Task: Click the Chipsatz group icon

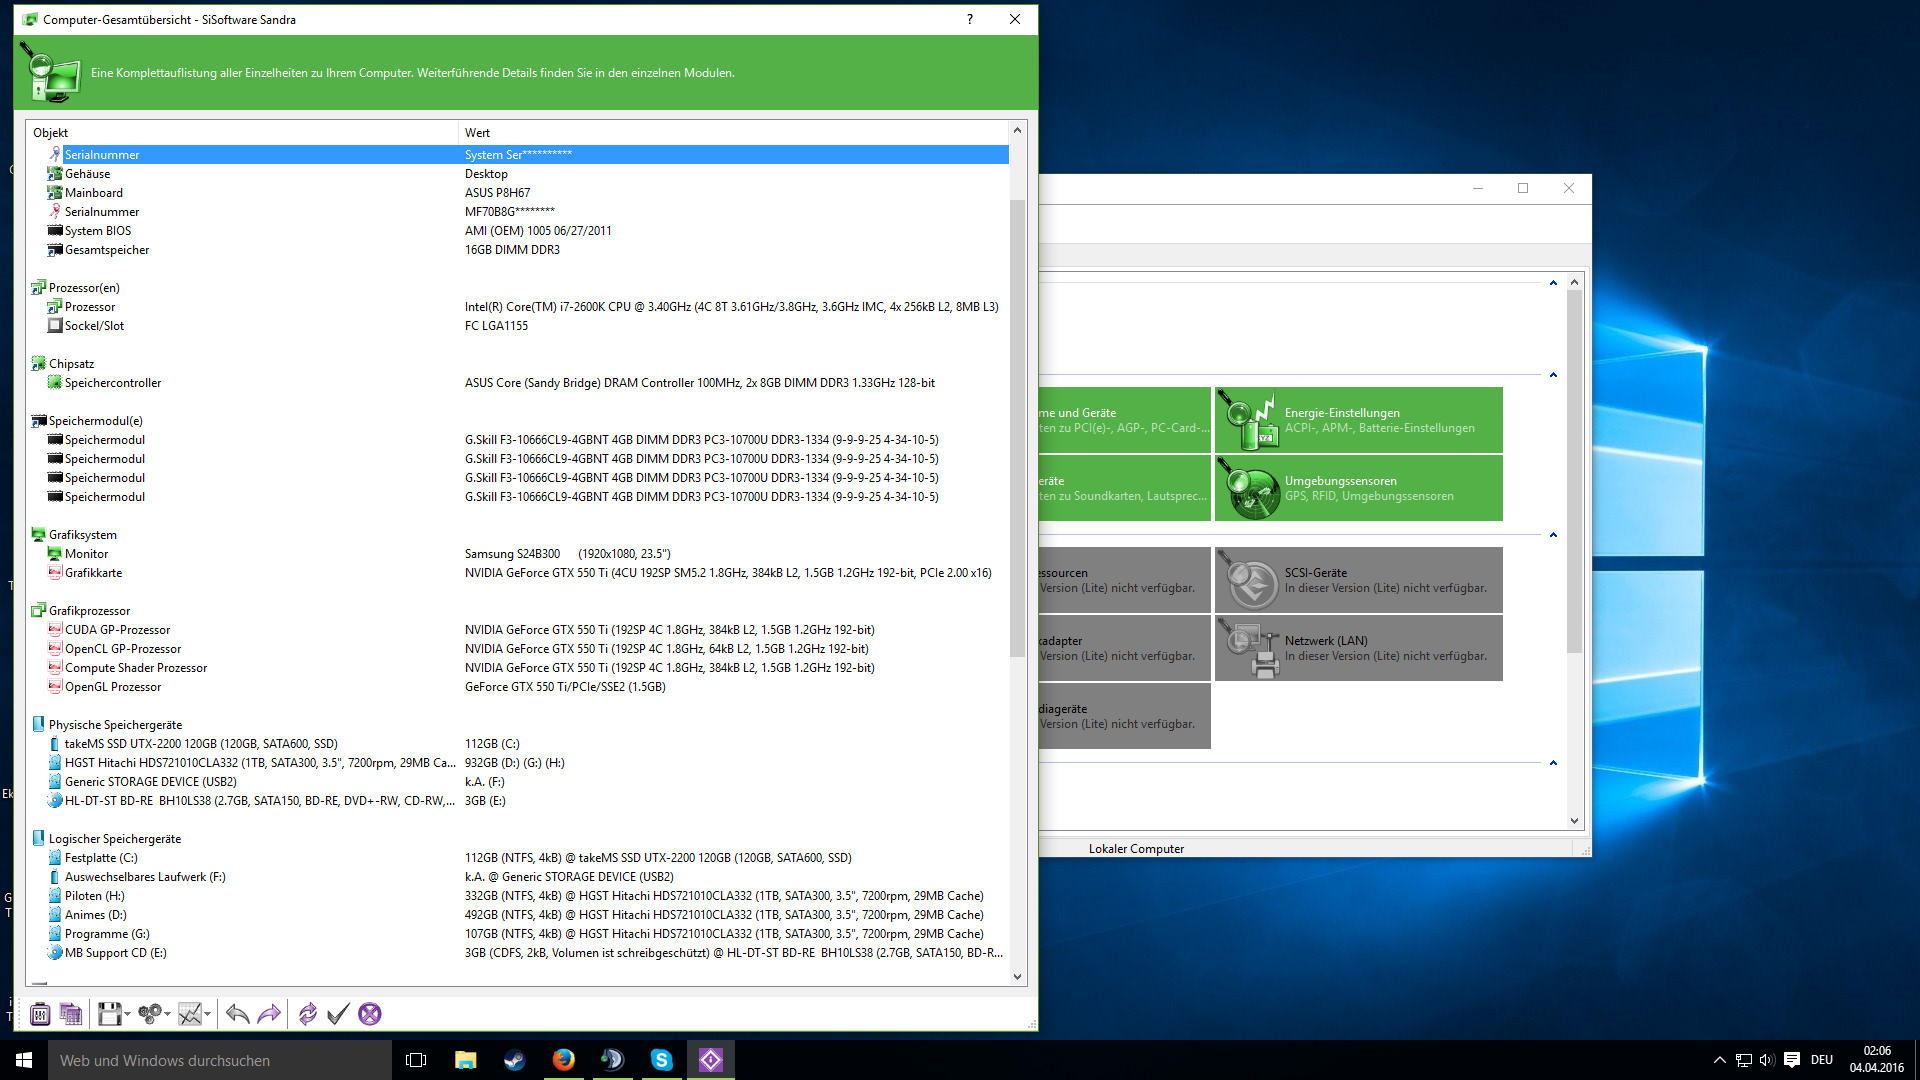Action: (39, 364)
